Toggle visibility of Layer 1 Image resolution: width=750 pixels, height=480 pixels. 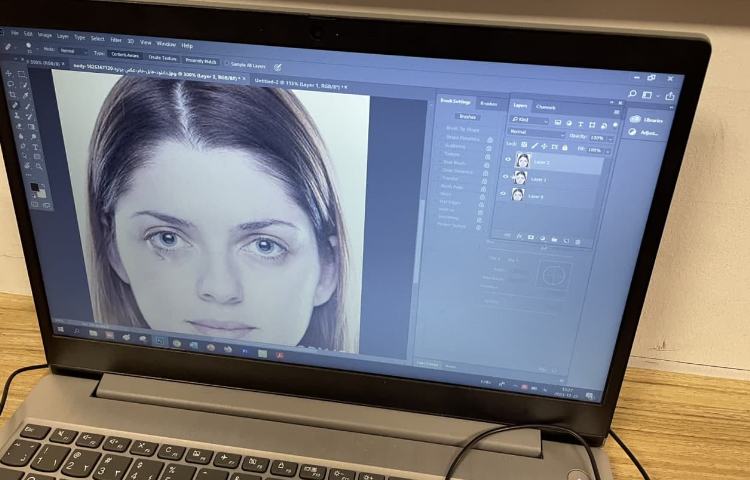[x=506, y=176]
